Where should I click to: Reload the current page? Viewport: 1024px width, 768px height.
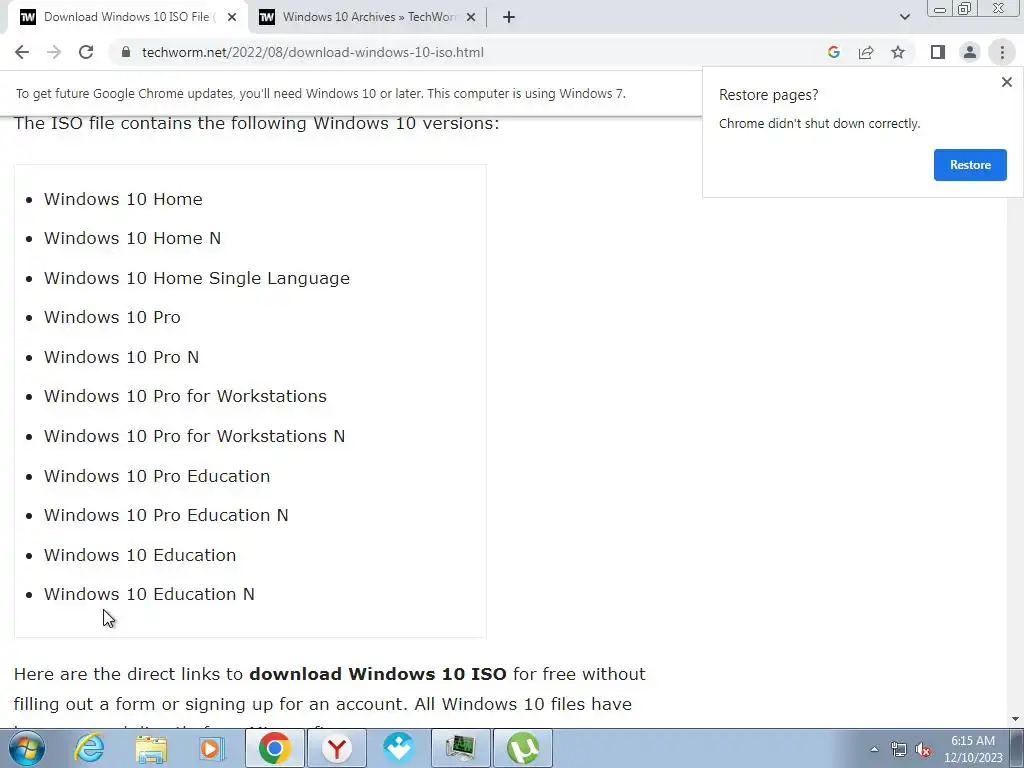coord(86,52)
